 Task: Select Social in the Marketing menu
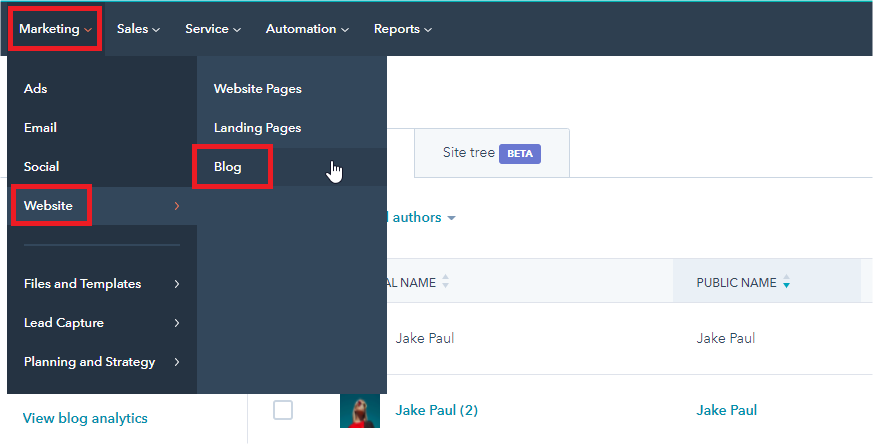pyautogui.click(x=41, y=167)
